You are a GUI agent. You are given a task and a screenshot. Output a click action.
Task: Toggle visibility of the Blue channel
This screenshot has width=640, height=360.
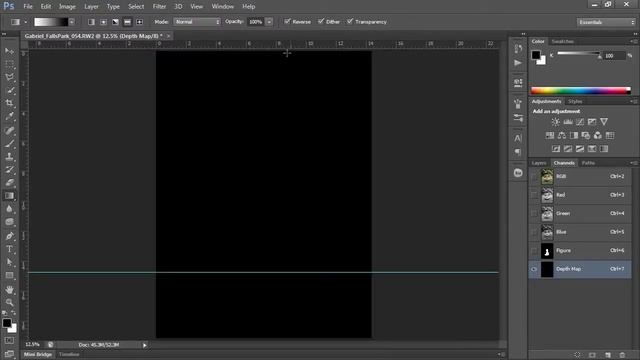534,232
